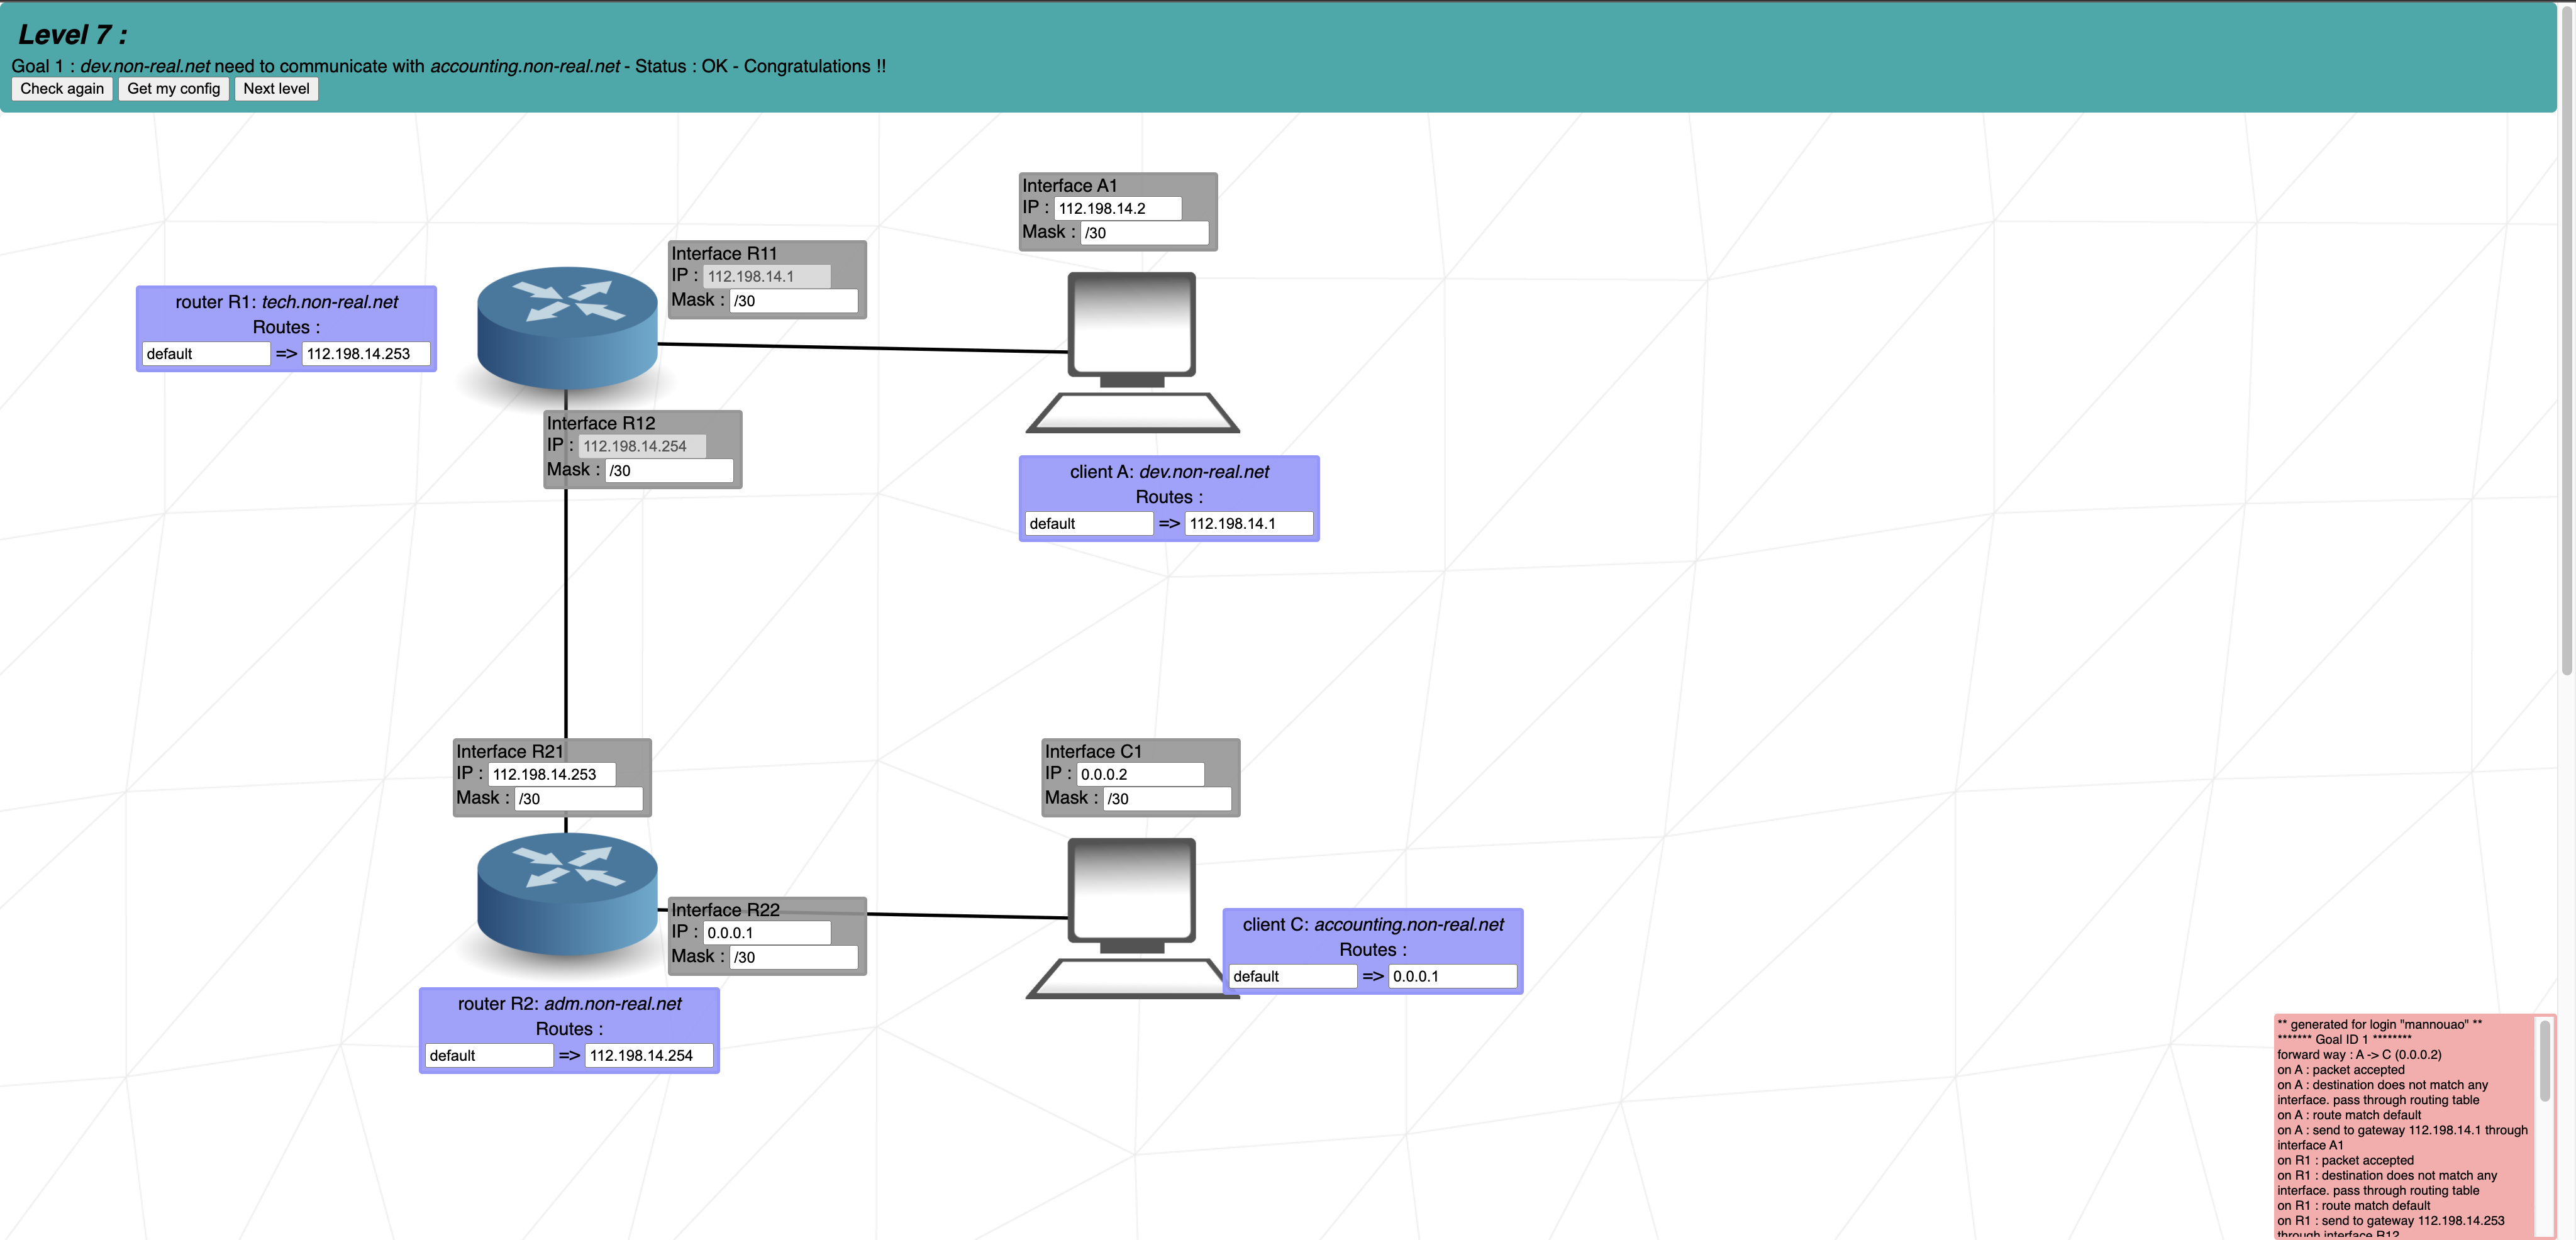Click Interface R11 Mask field
The width and height of the screenshot is (2576, 1240).
tap(793, 301)
